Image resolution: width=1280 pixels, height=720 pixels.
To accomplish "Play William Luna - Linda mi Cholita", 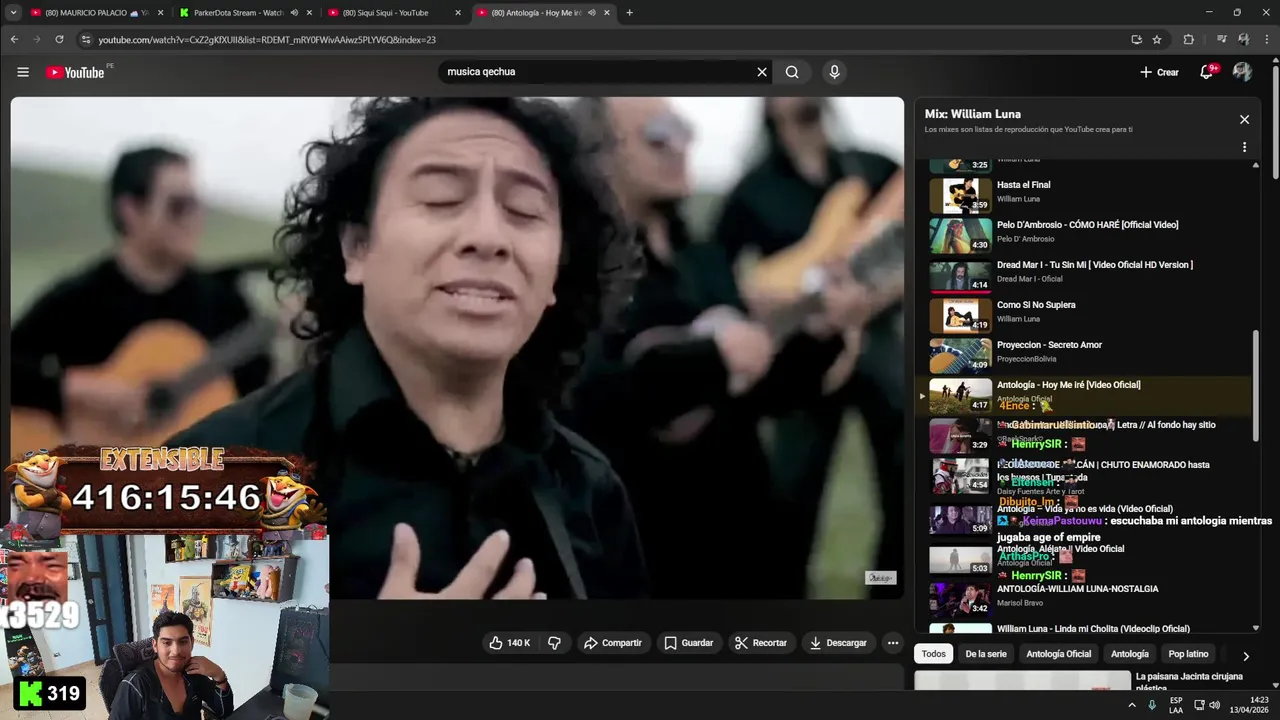I will [x=1085, y=629].
